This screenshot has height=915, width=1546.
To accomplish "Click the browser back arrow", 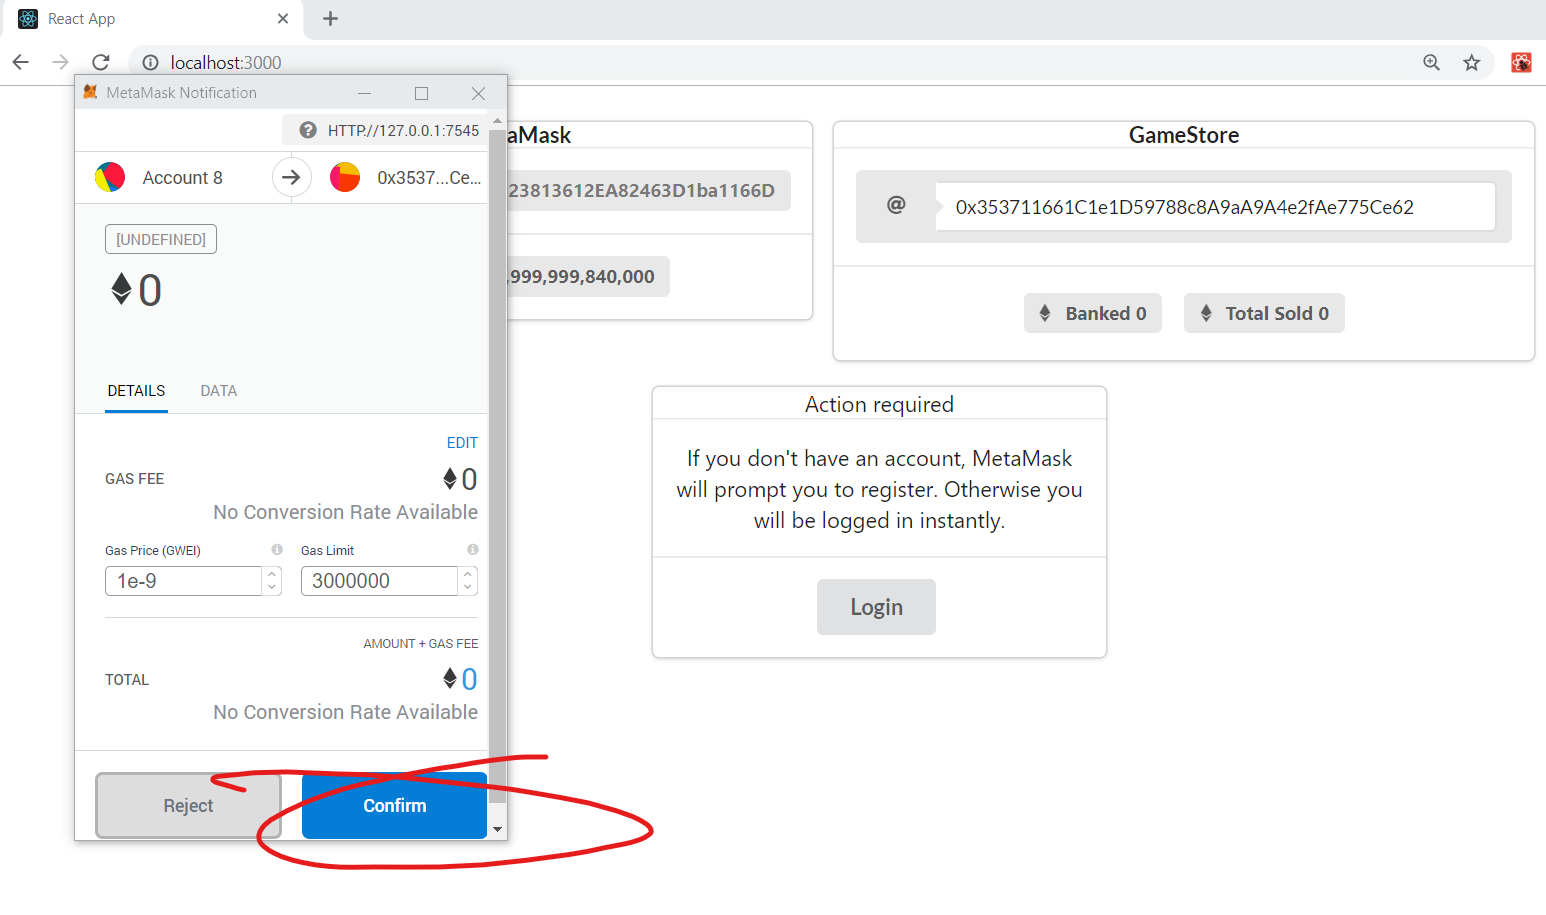I will pos(20,62).
